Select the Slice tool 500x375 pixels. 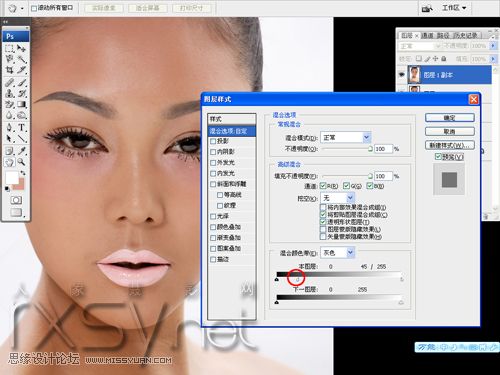click(22, 70)
